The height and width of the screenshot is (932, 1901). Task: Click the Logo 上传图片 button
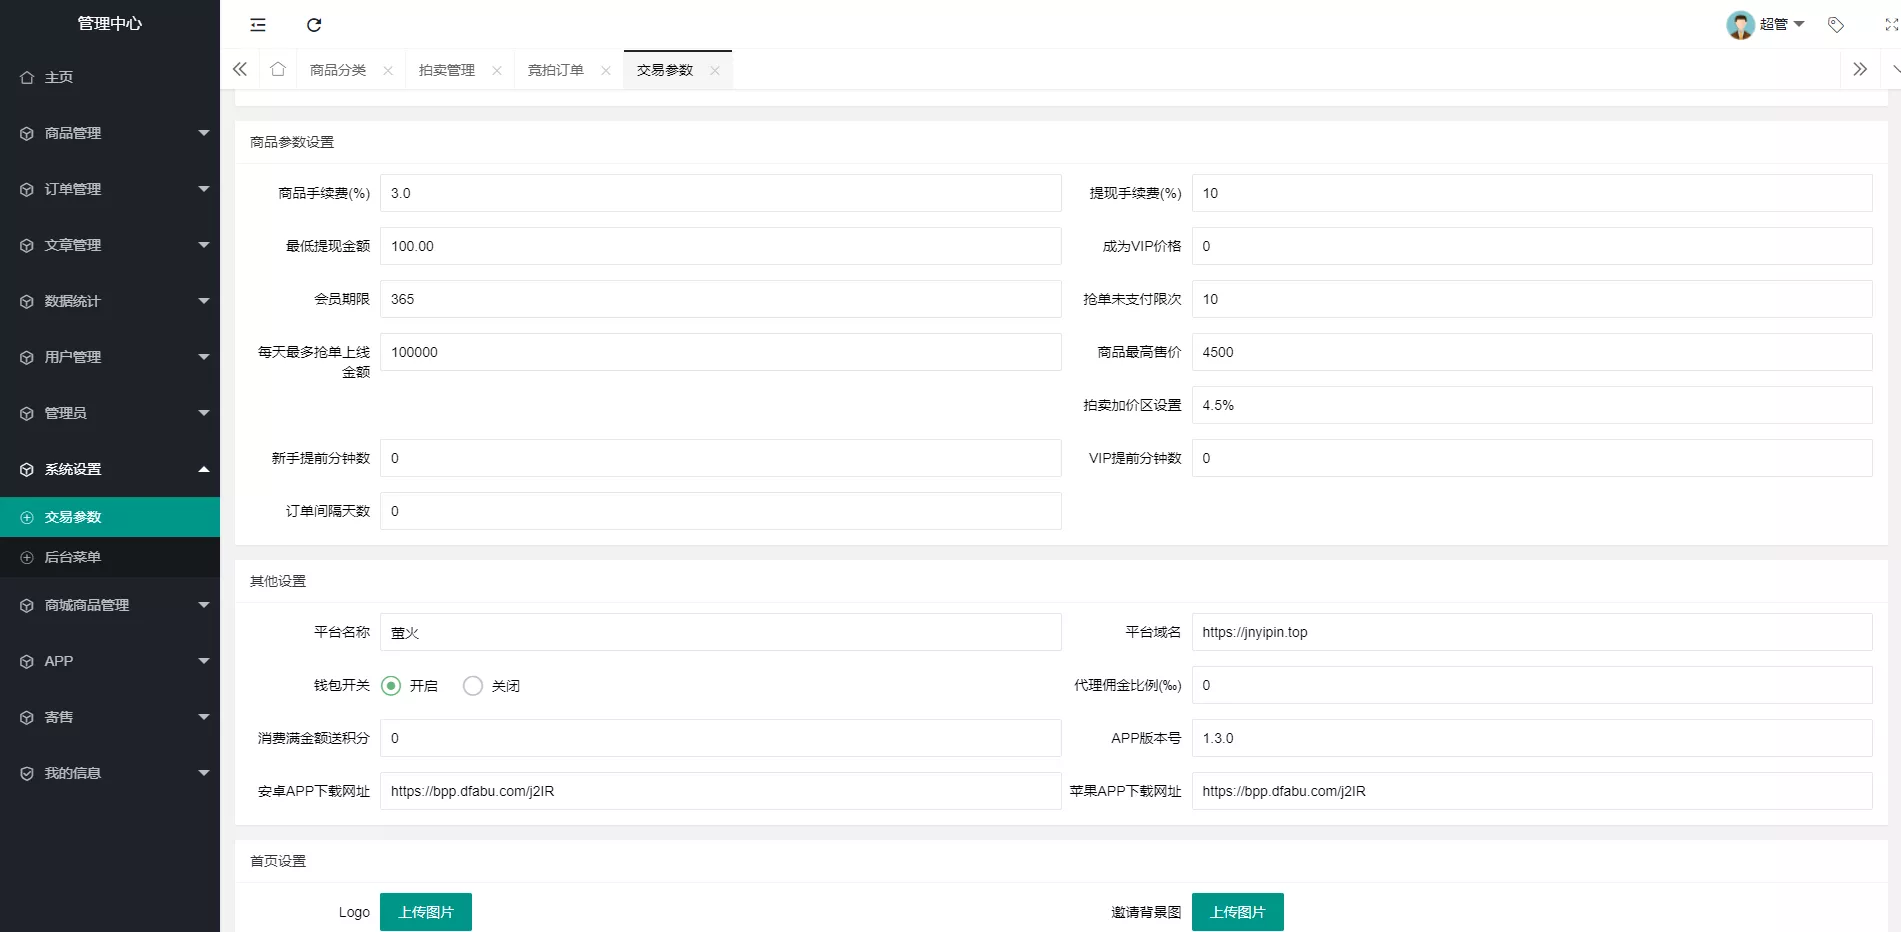425,911
